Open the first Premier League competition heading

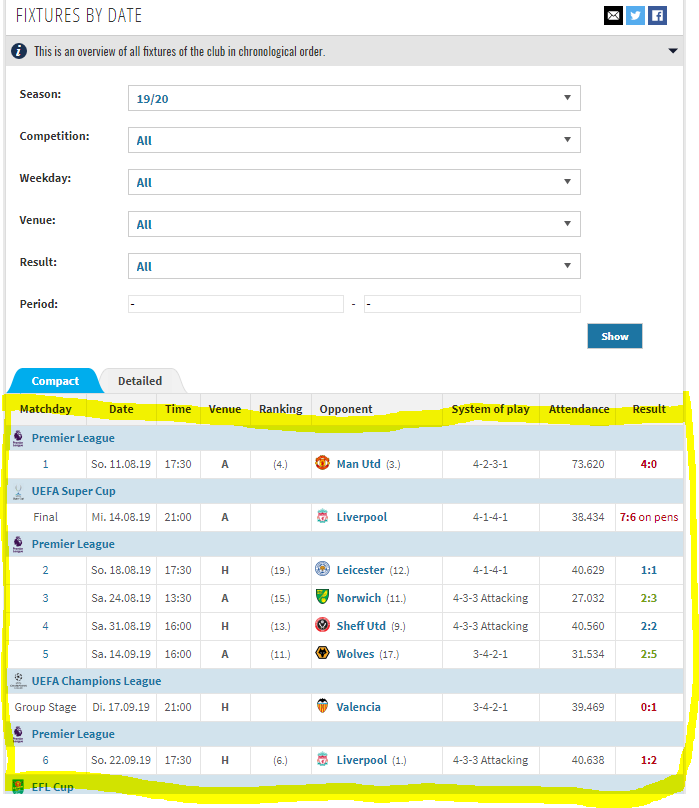[x=73, y=438]
